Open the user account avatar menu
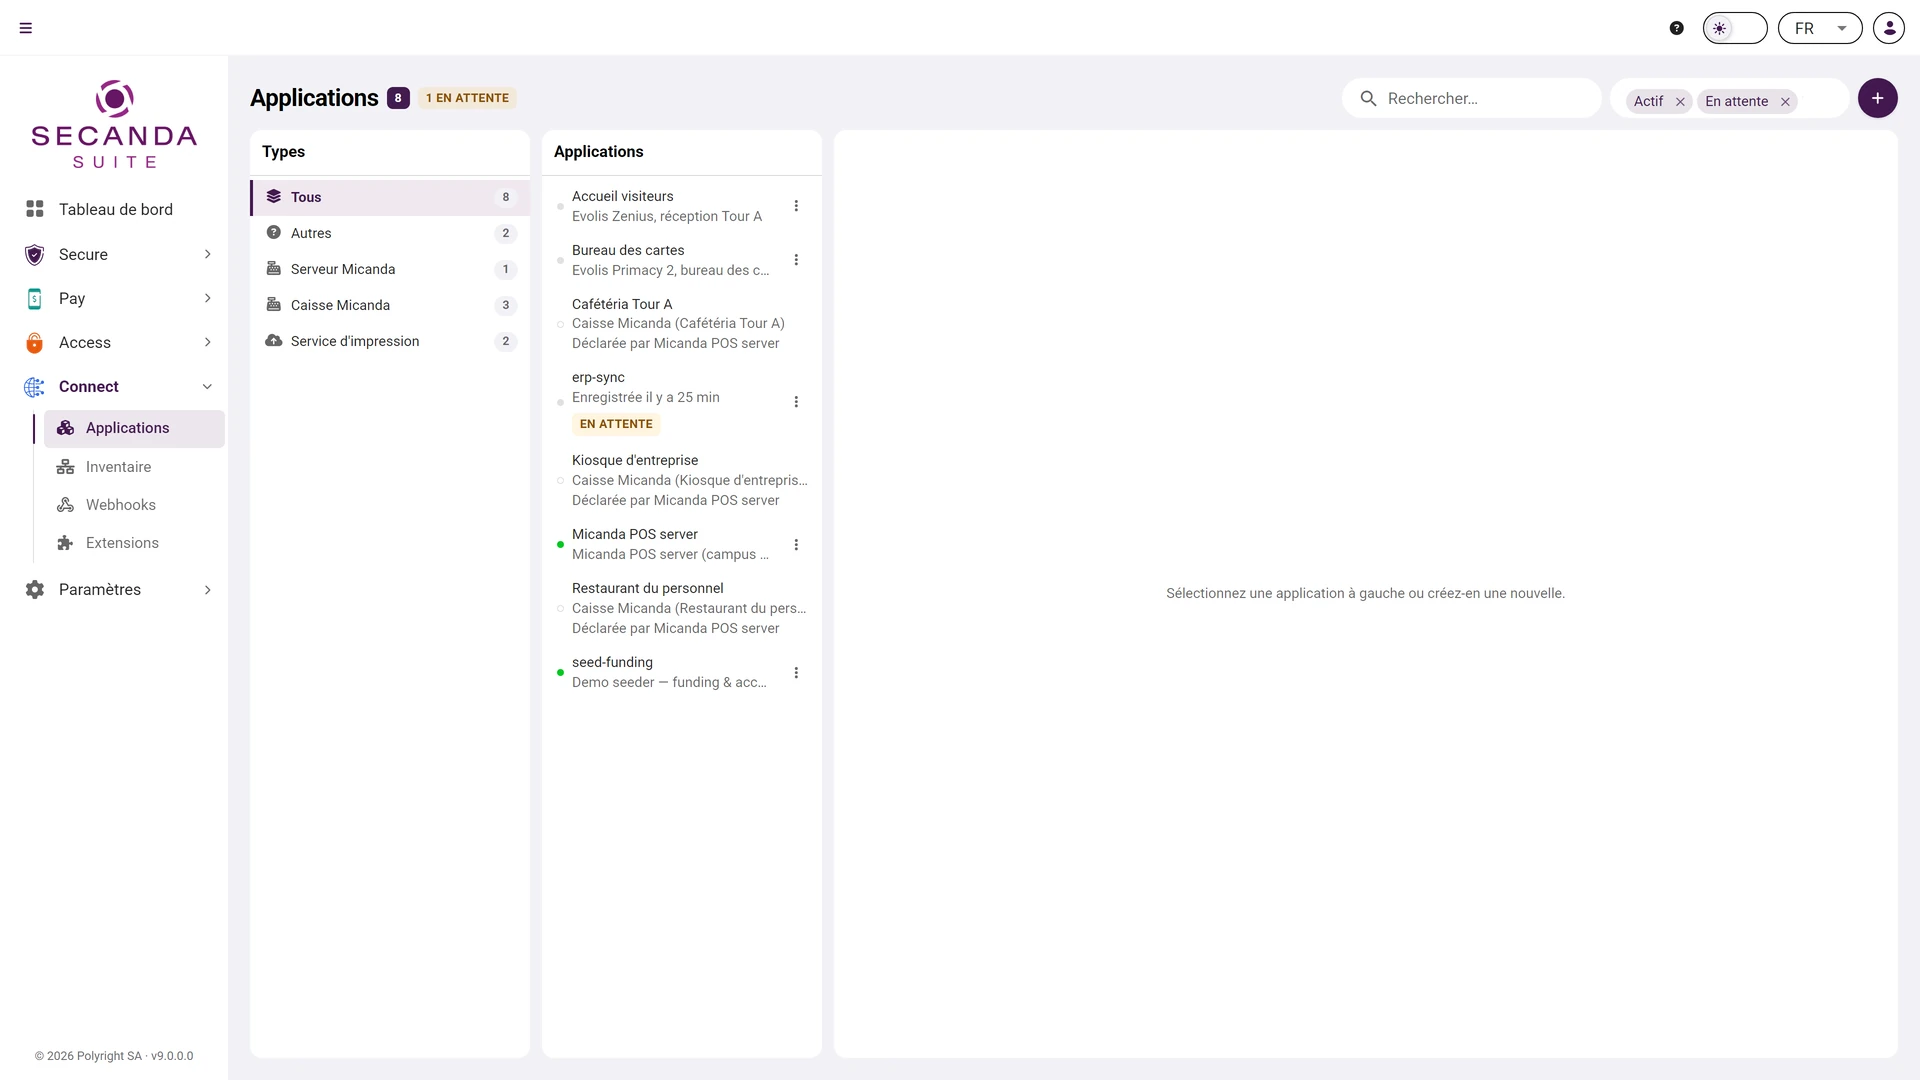 (1889, 28)
